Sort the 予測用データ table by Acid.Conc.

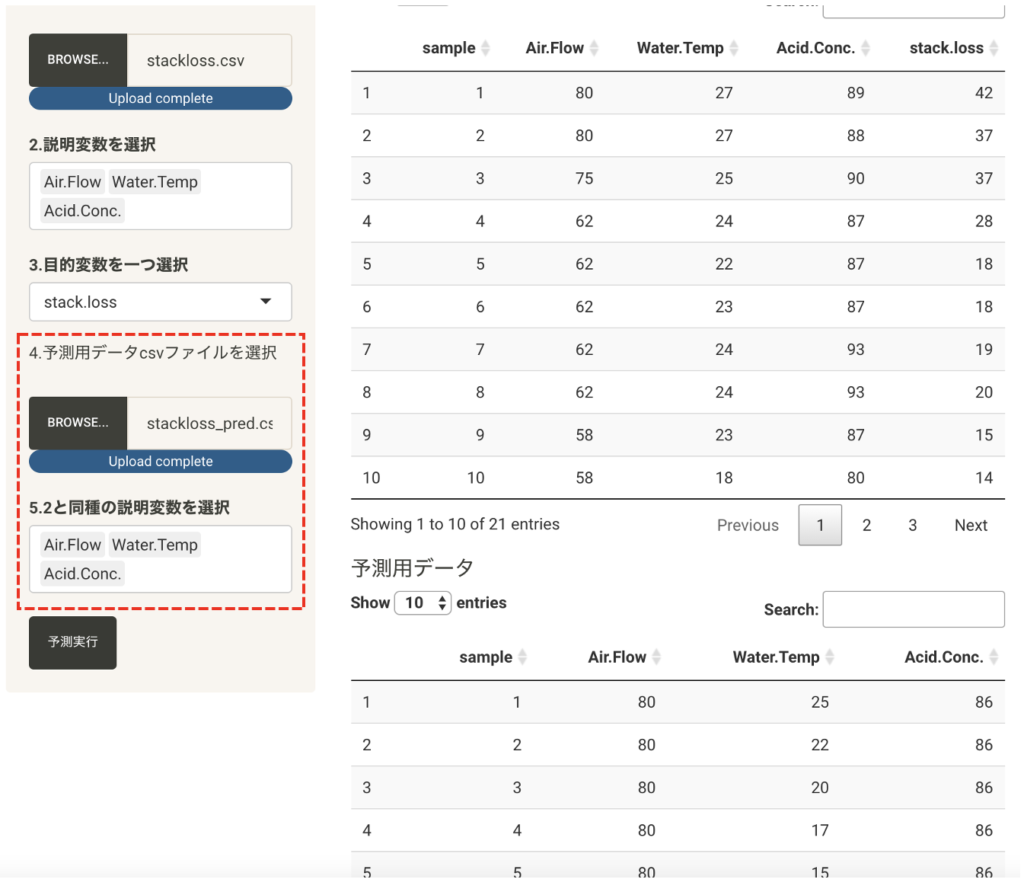949,657
